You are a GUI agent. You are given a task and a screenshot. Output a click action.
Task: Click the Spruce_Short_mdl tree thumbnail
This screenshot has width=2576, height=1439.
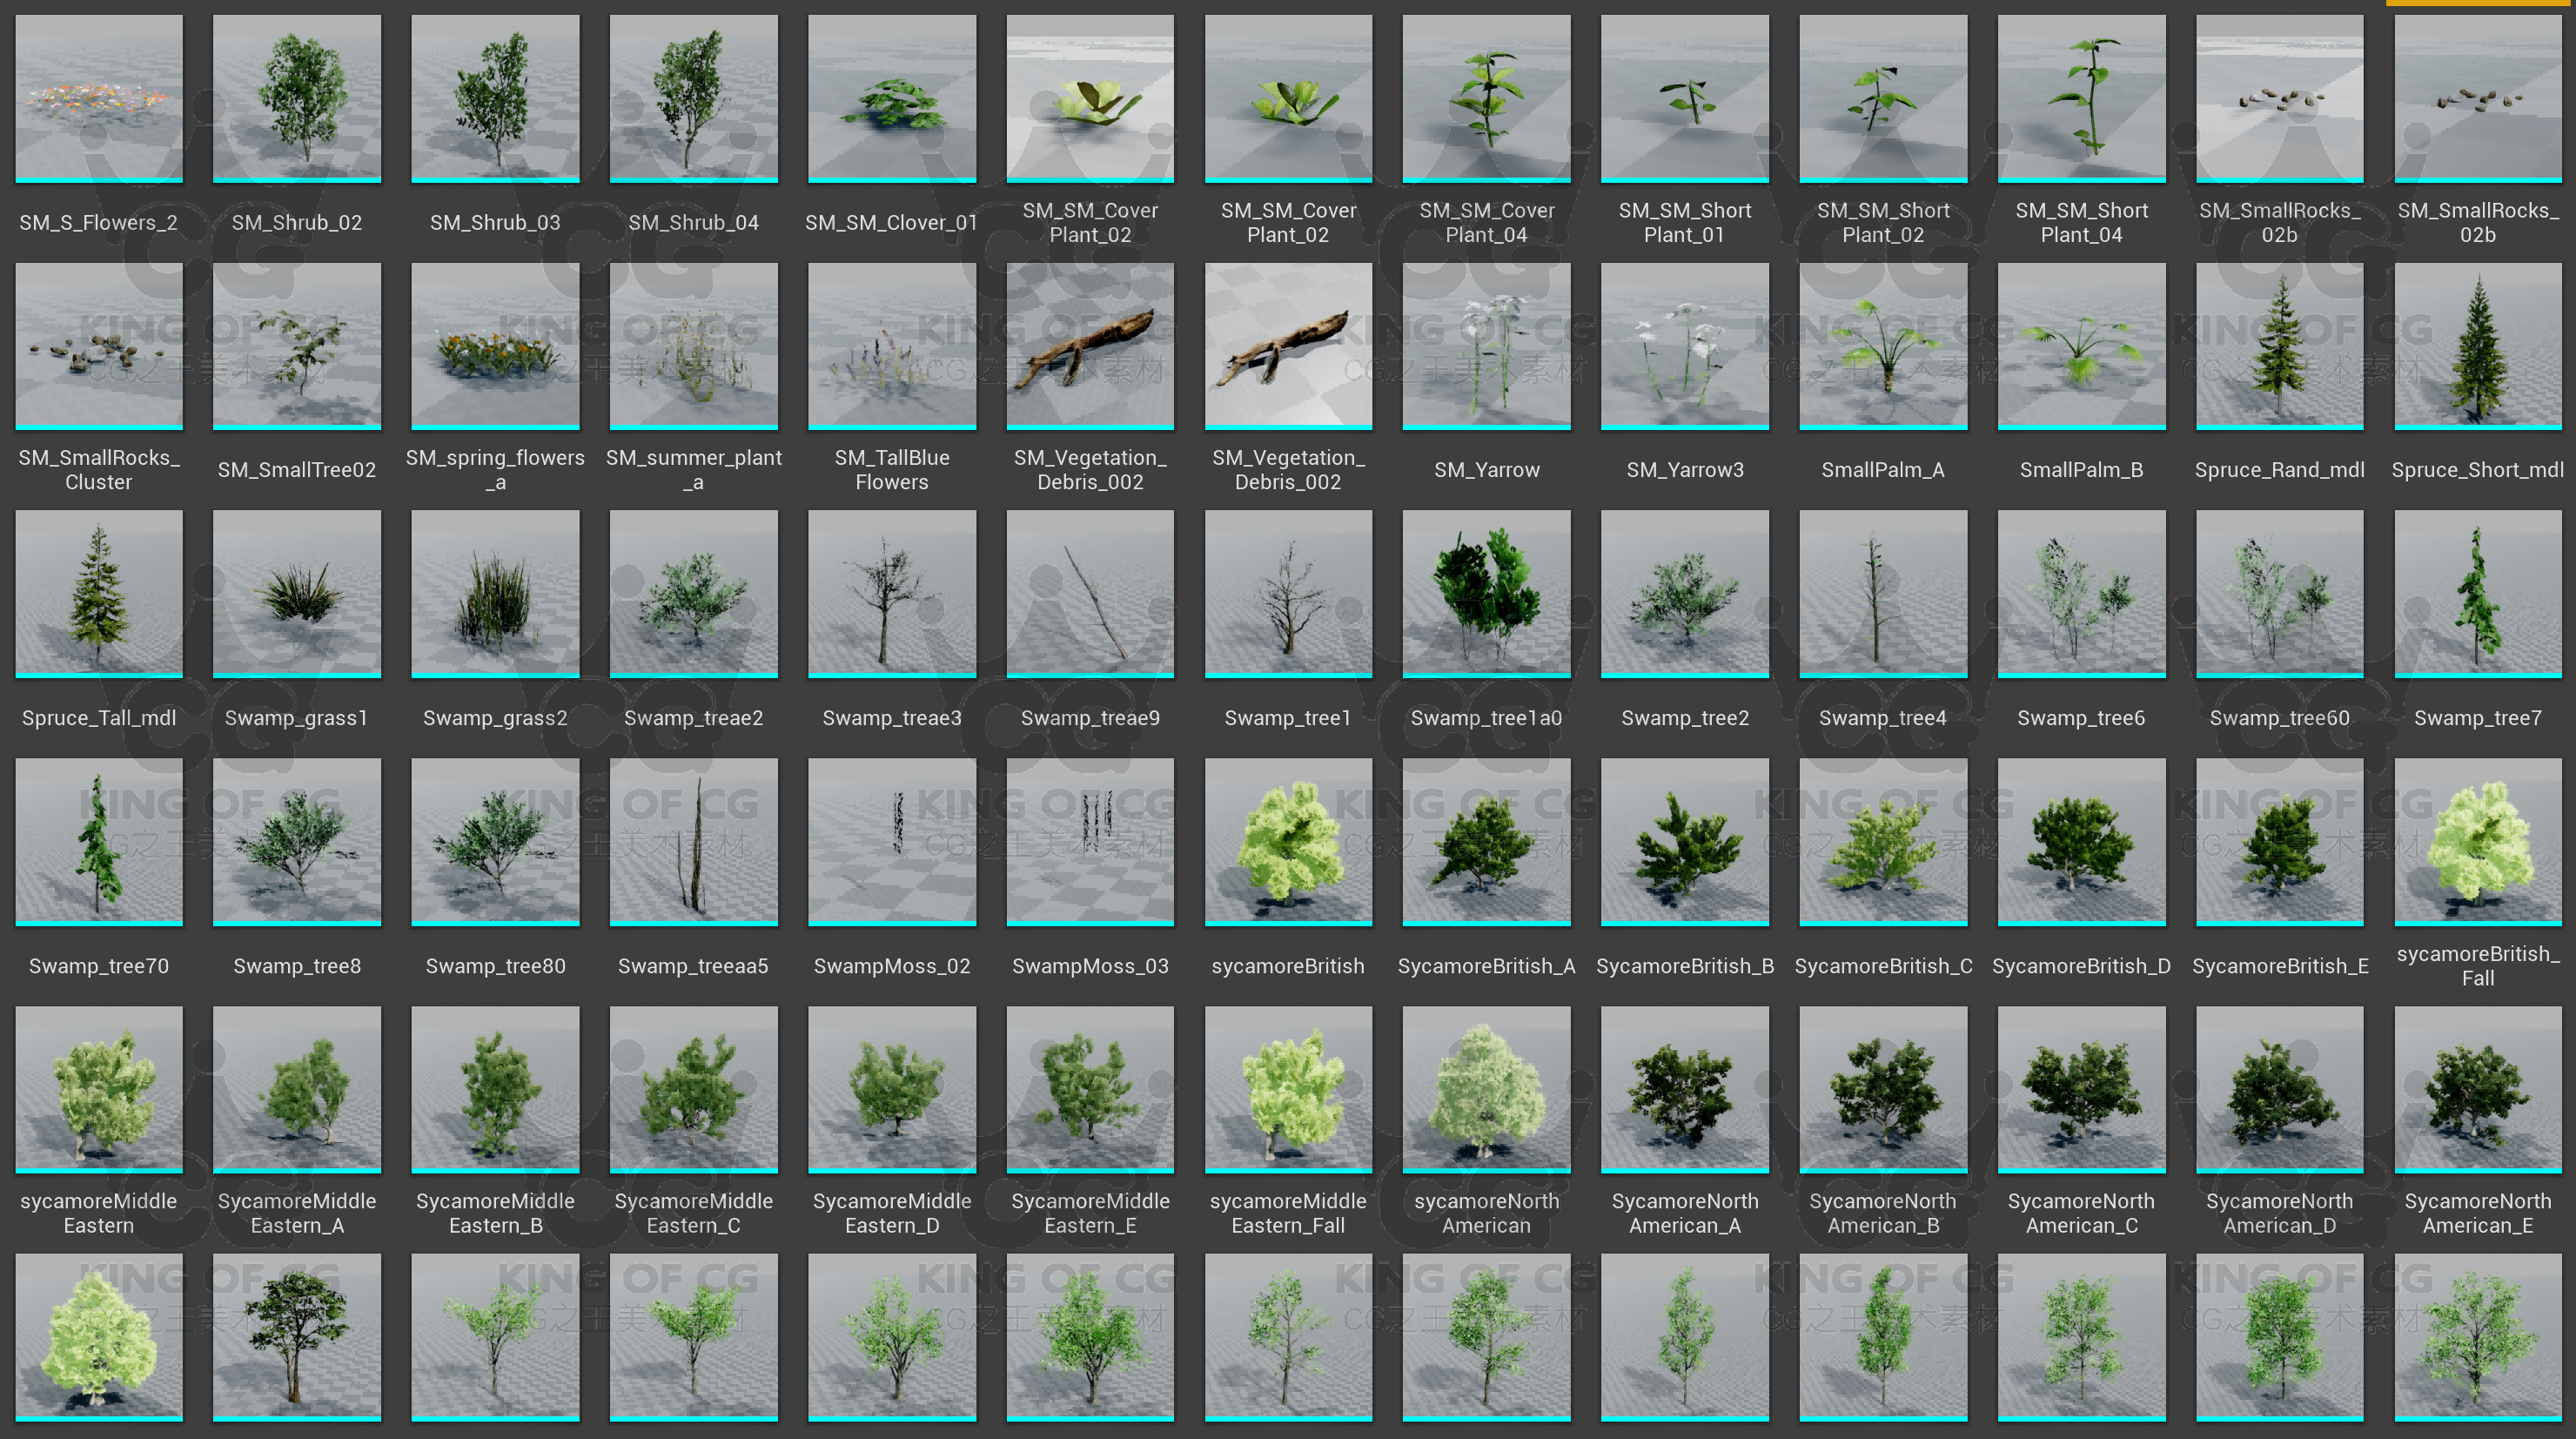tap(2477, 346)
